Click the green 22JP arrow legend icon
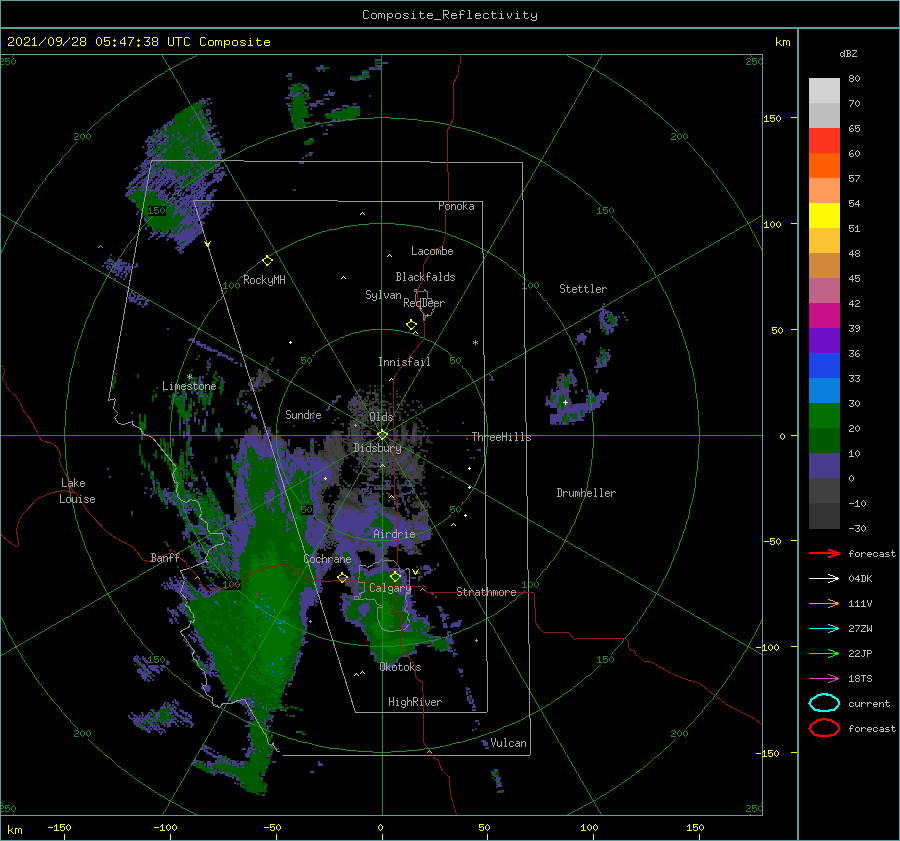The image size is (900, 841). pyautogui.click(x=824, y=653)
